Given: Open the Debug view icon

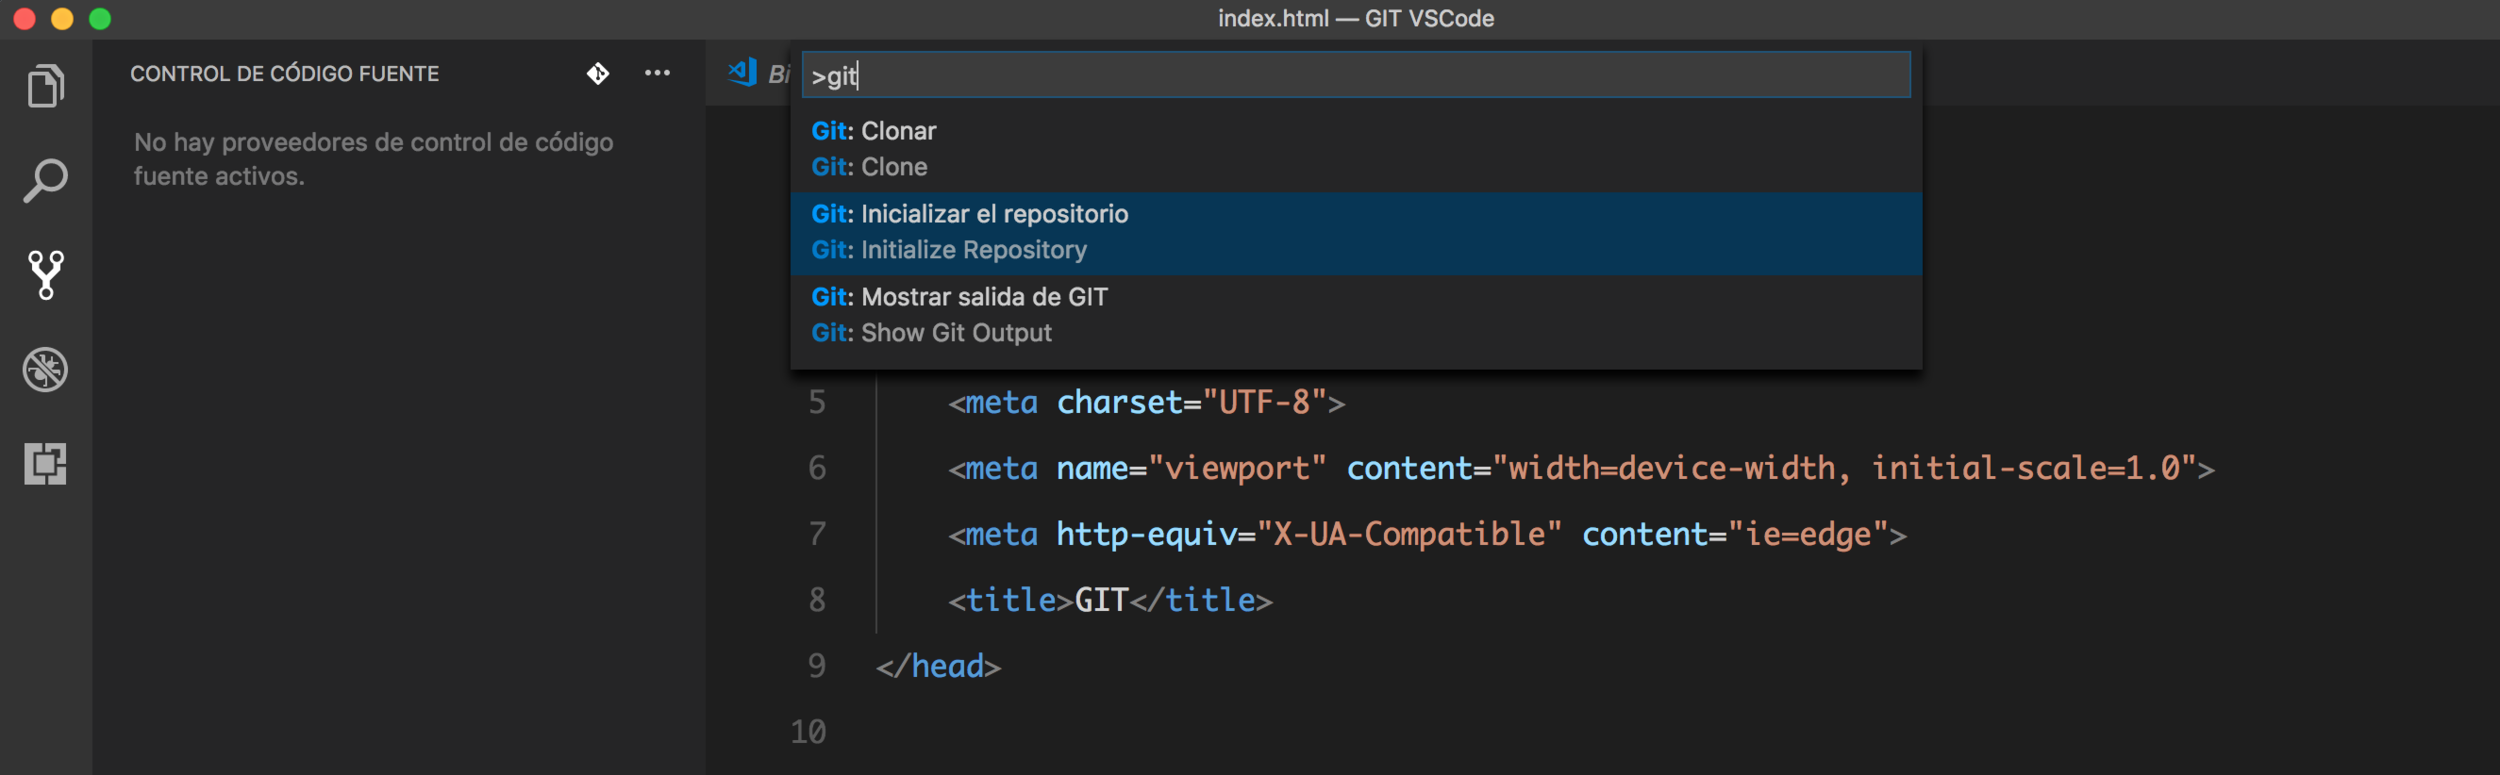Looking at the screenshot, I should [46, 370].
